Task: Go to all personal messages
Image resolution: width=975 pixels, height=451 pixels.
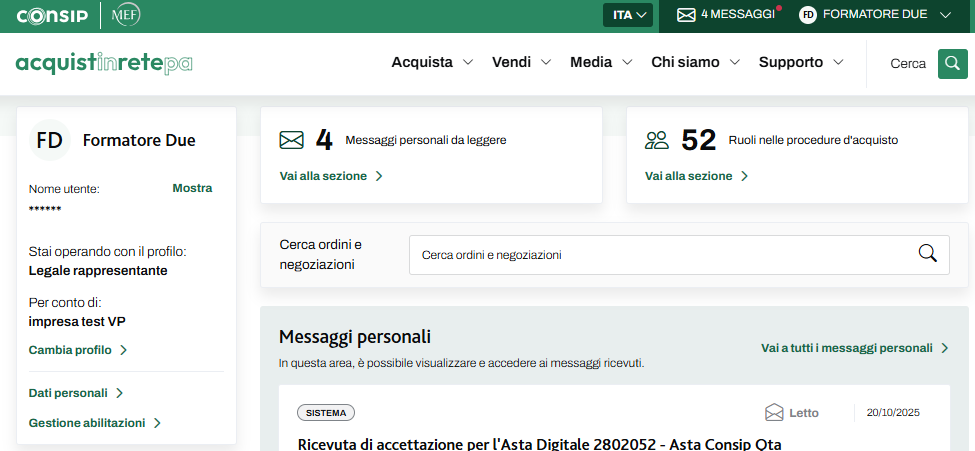Action: point(854,348)
